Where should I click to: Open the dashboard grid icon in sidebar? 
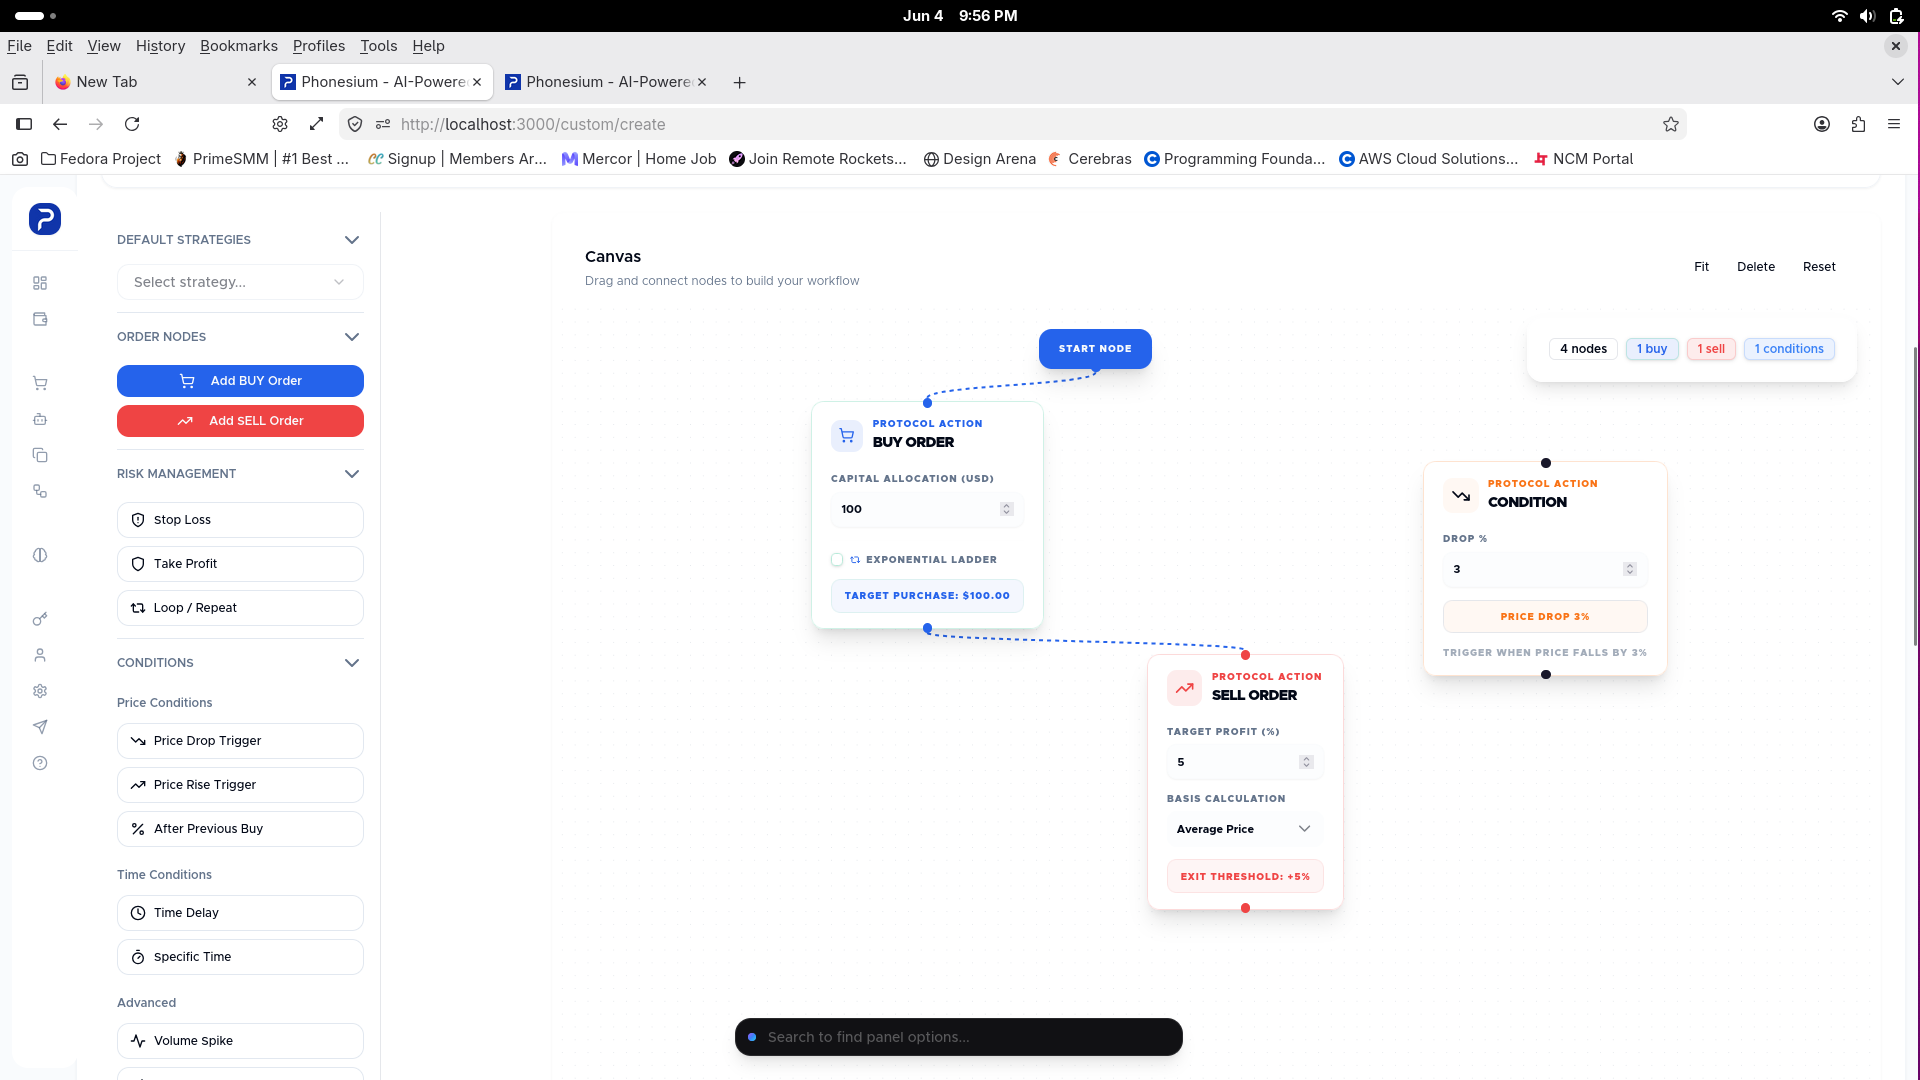[40, 283]
